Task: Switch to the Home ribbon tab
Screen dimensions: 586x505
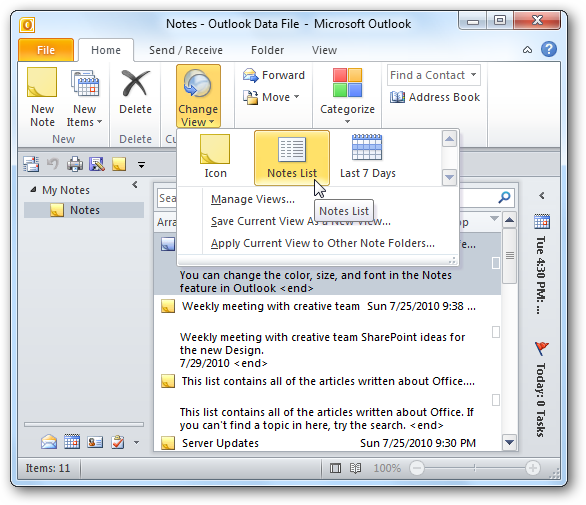Action: [x=106, y=50]
